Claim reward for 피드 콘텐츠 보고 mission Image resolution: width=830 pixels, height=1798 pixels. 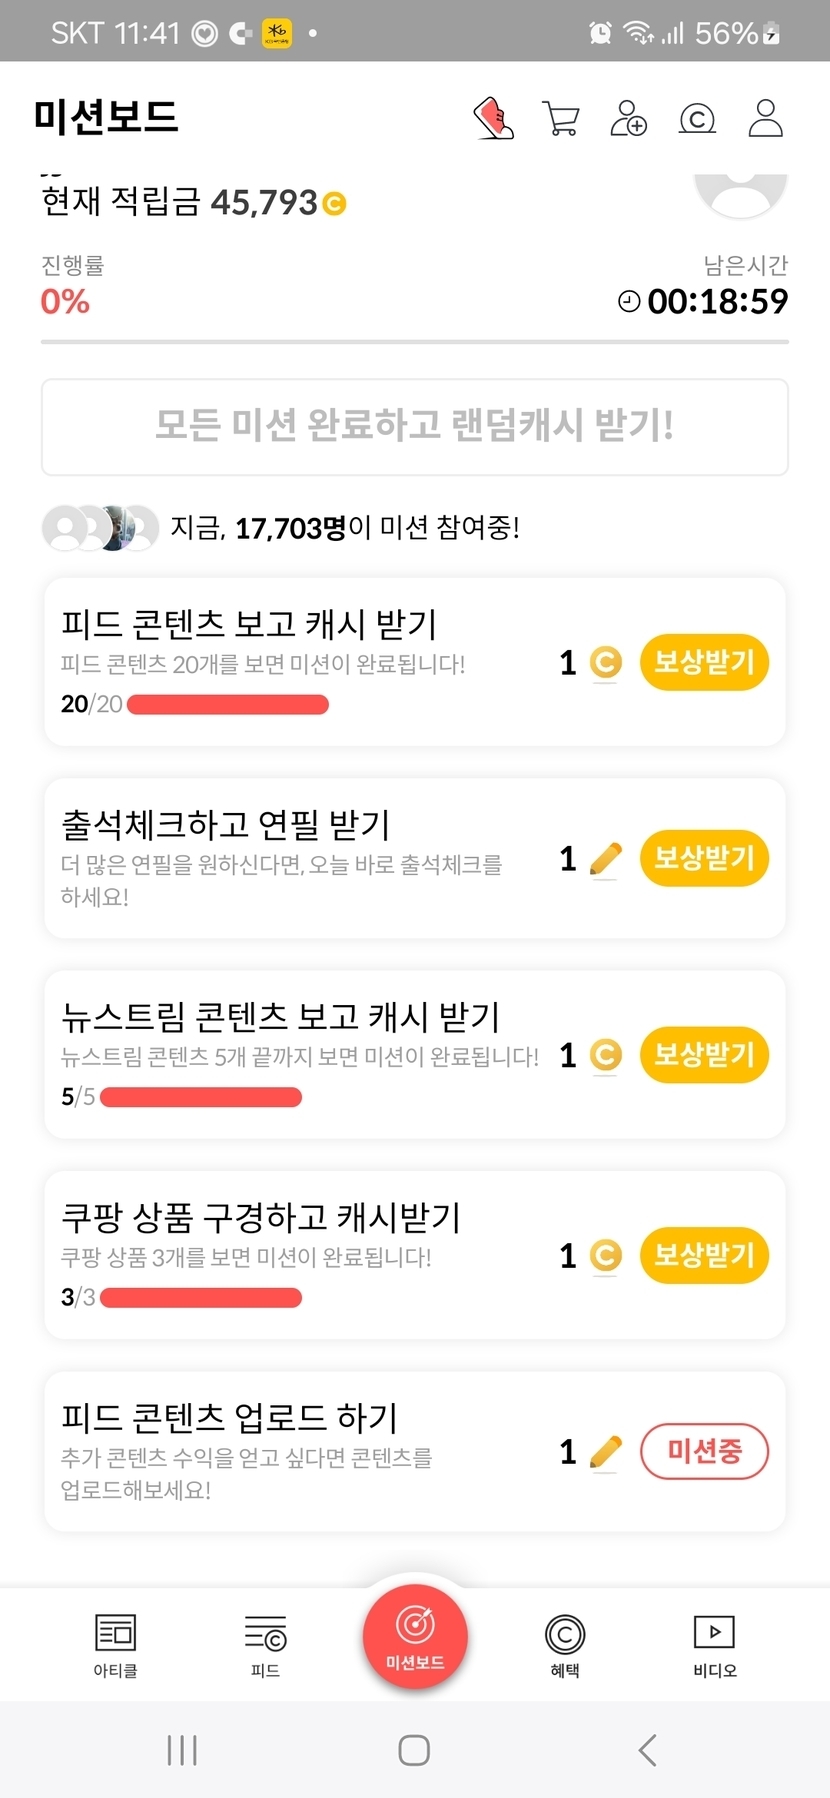point(704,662)
